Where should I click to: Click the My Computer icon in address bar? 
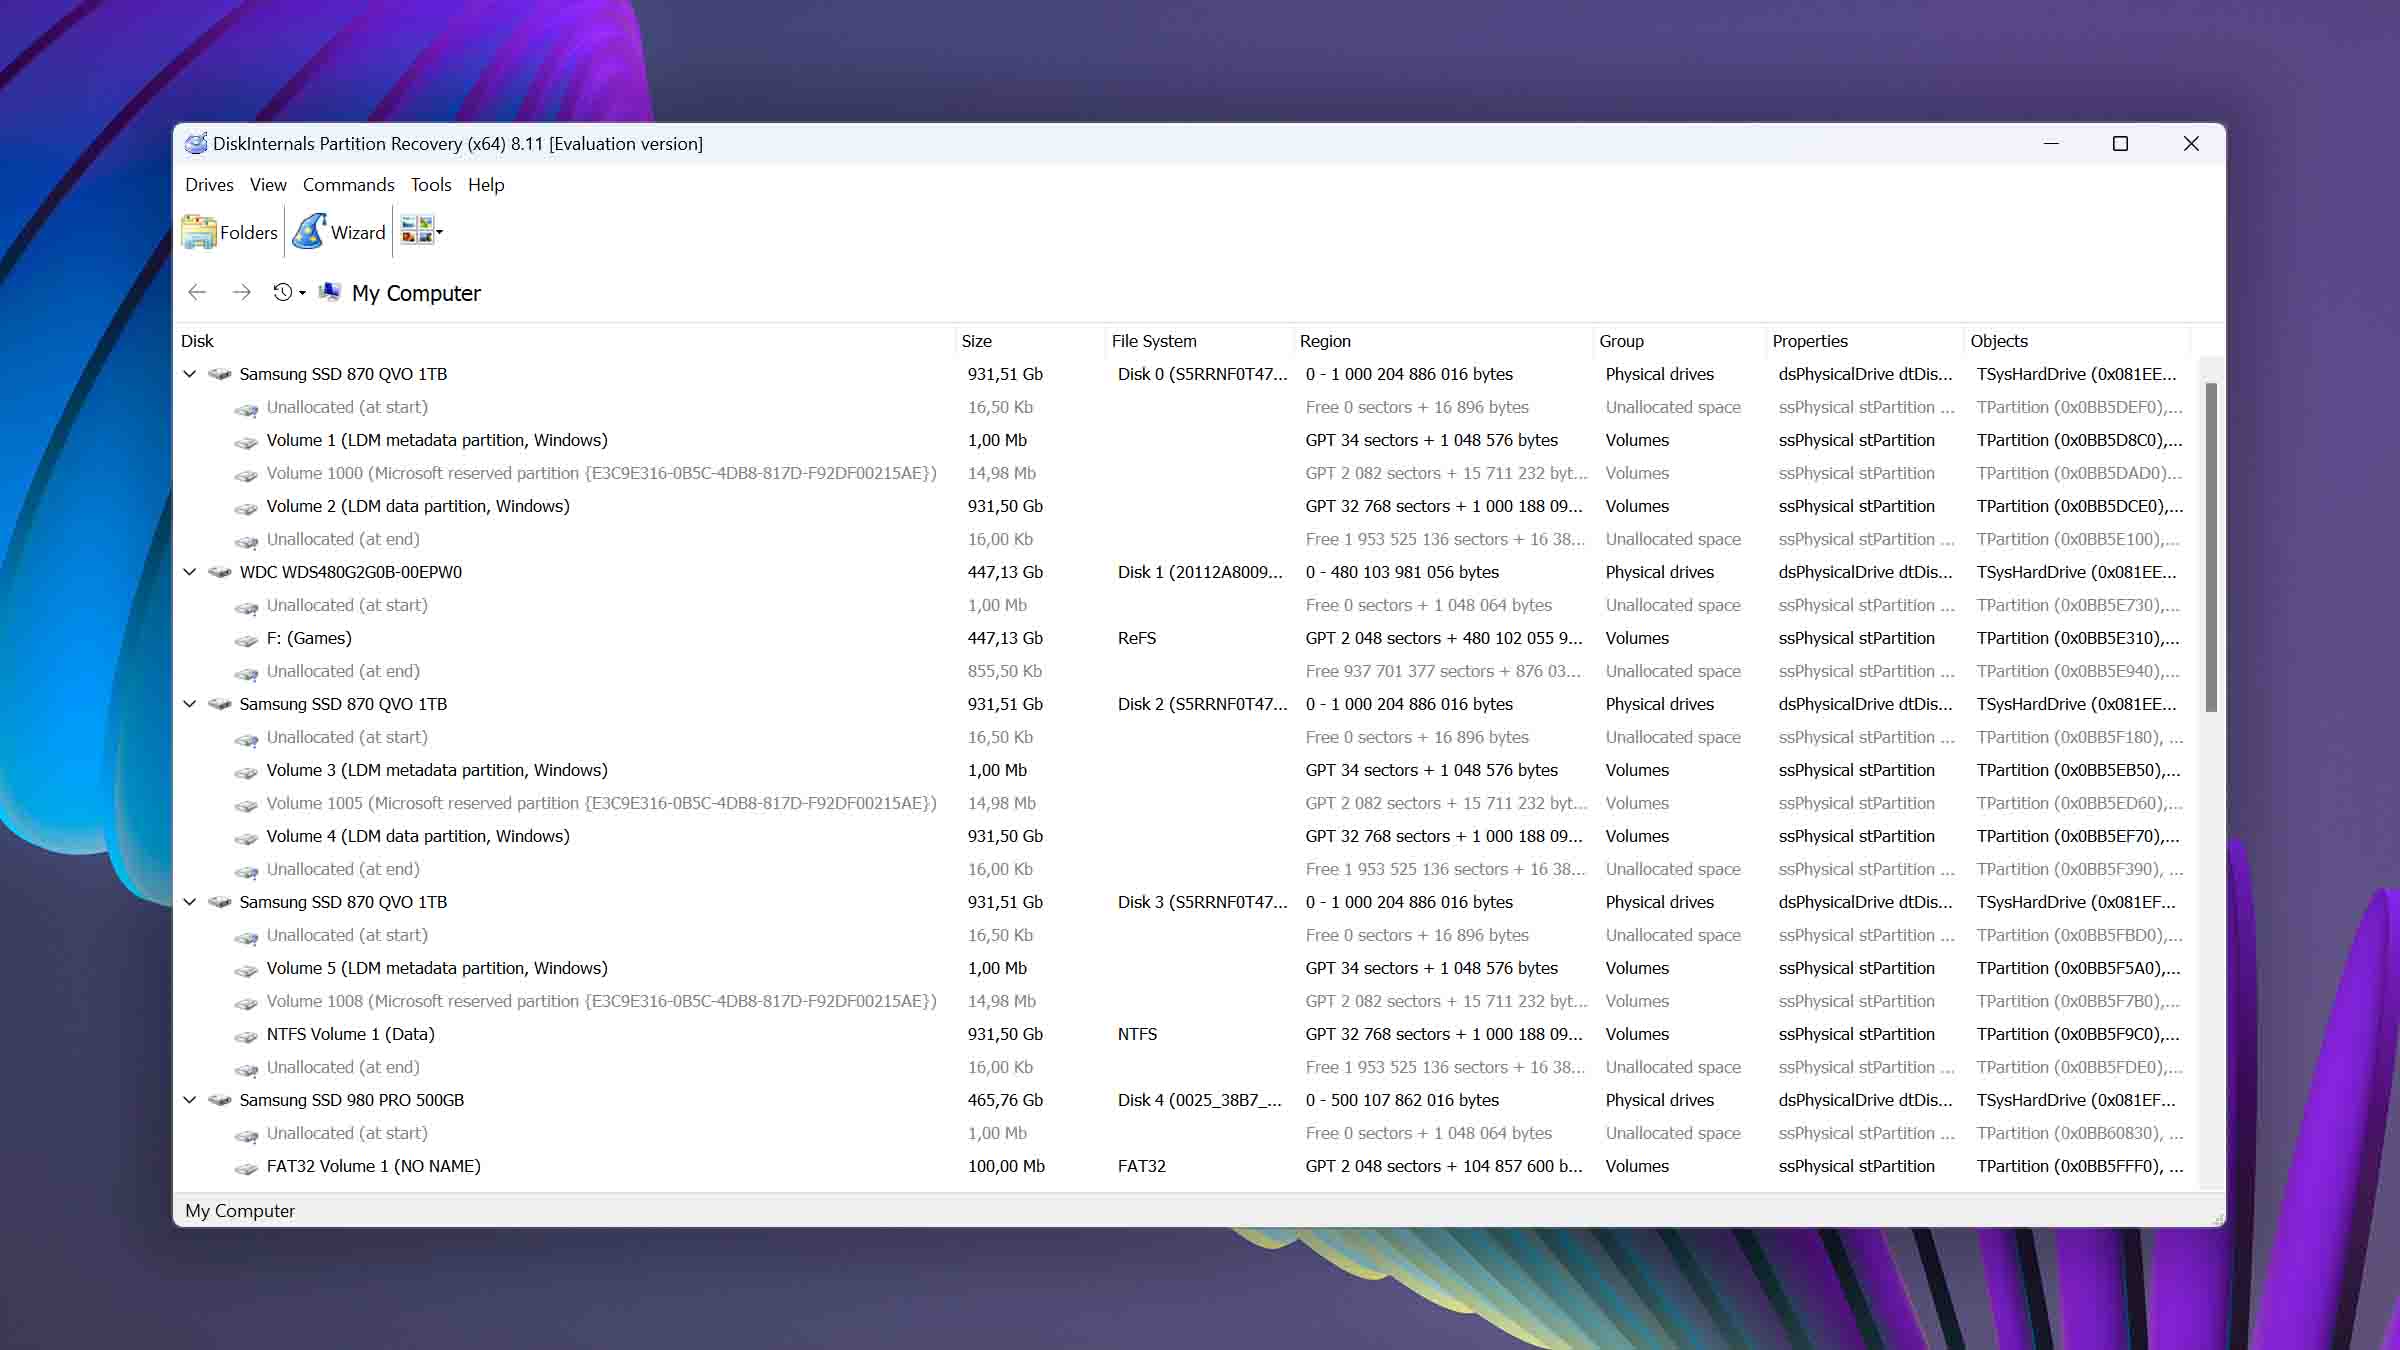click(x=329, y=292)
